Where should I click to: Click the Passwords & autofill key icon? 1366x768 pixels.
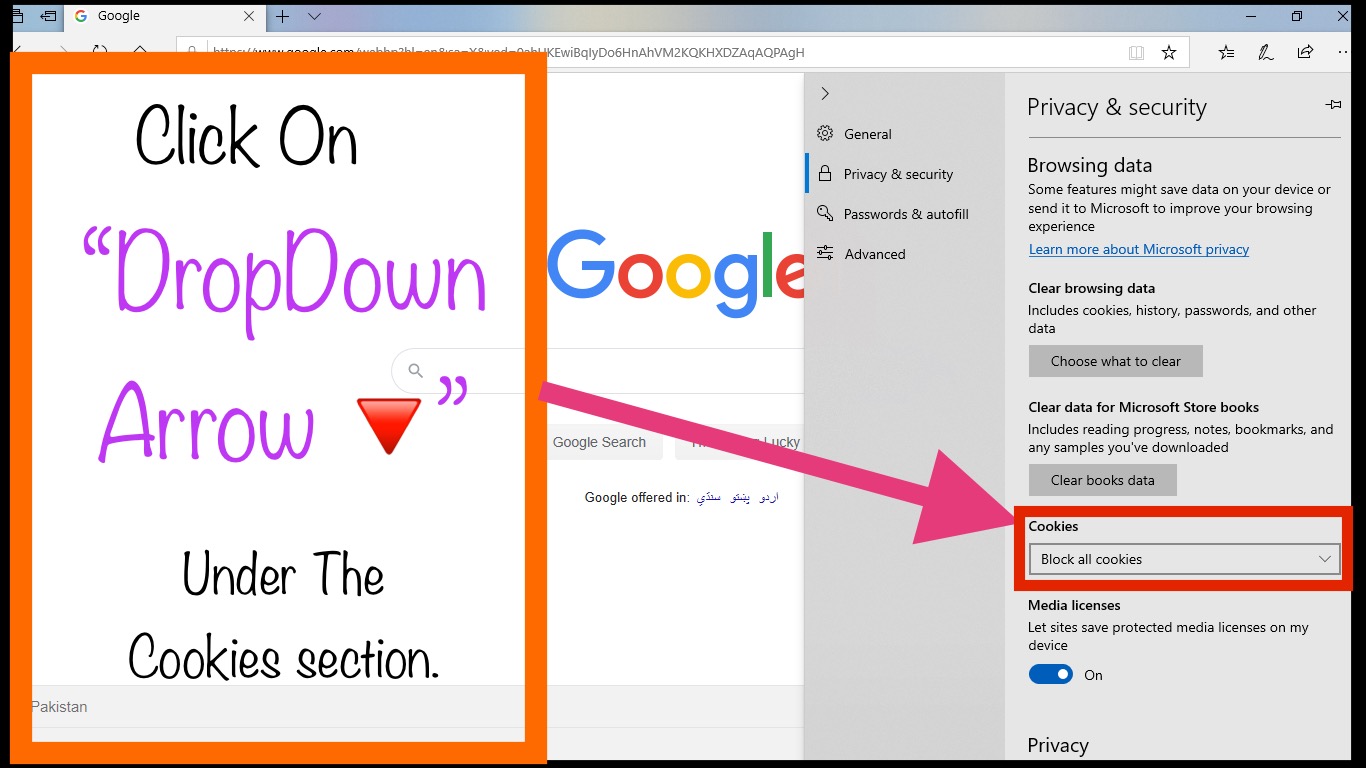[x=825, y=213]
